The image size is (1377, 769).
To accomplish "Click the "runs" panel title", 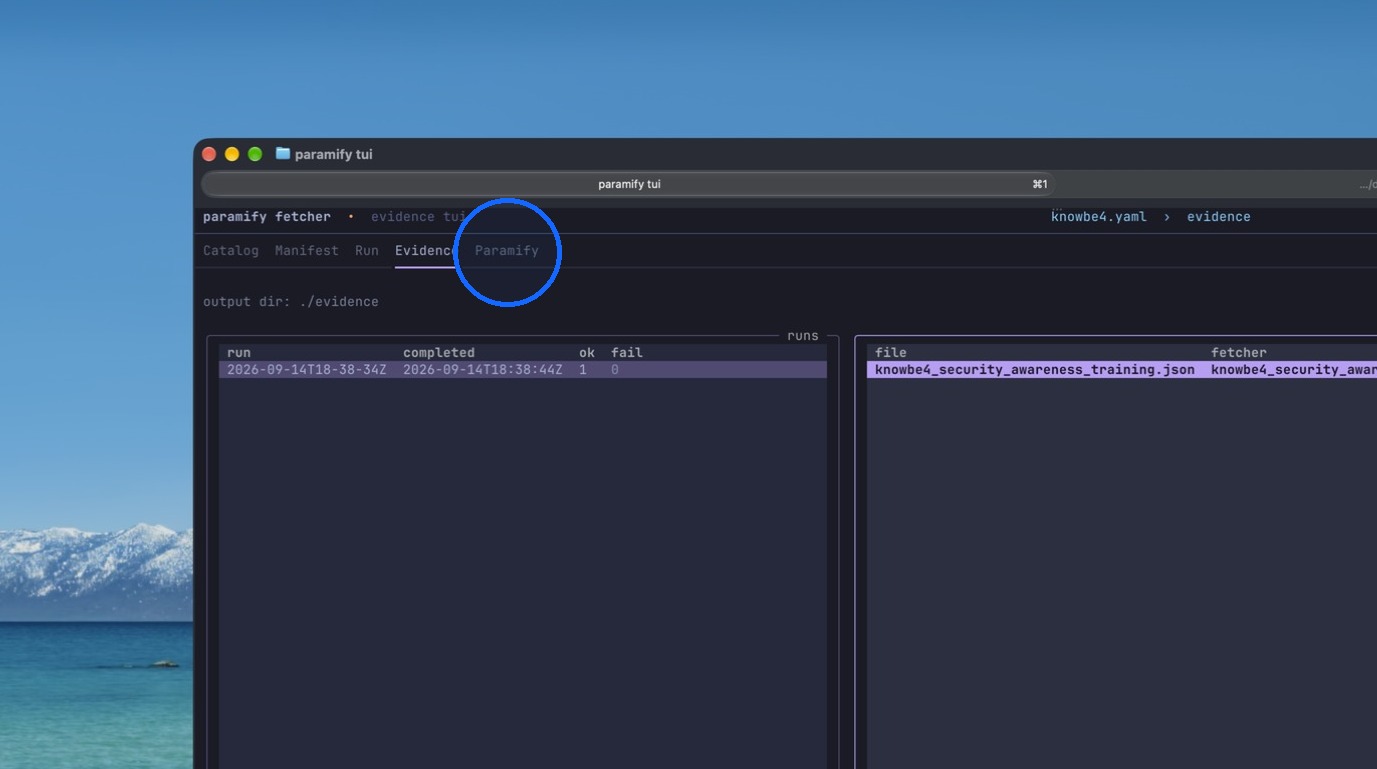I will pos(803,336).
